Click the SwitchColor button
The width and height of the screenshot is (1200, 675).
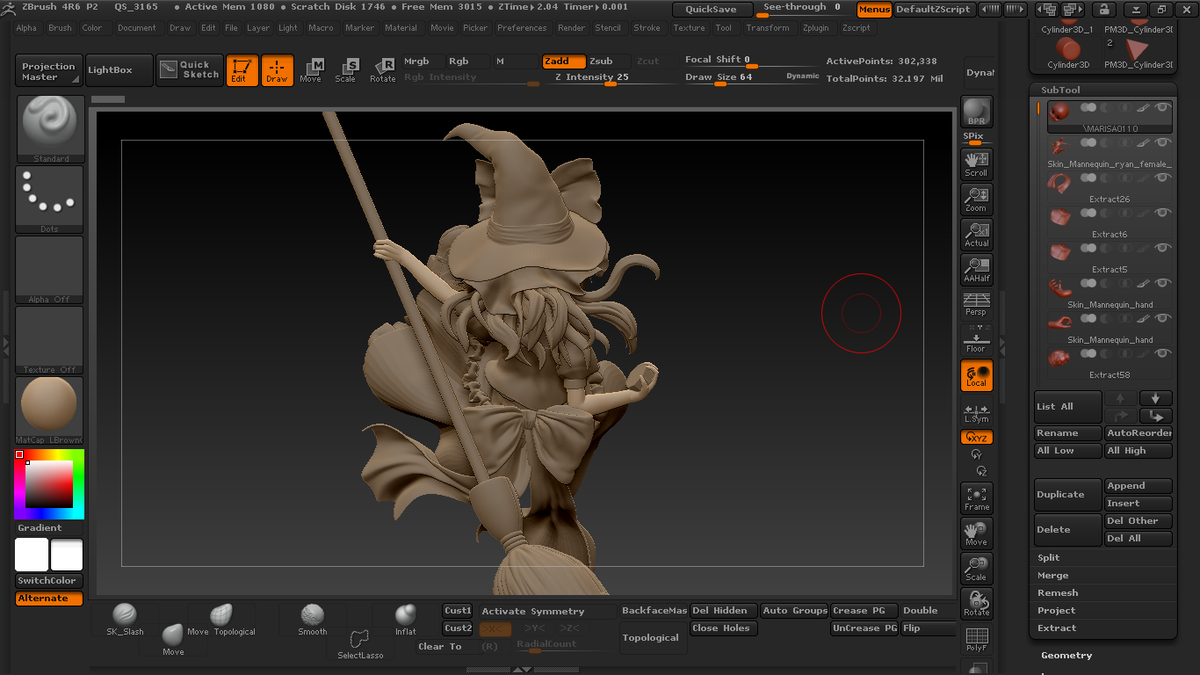[x=49, y=581]
